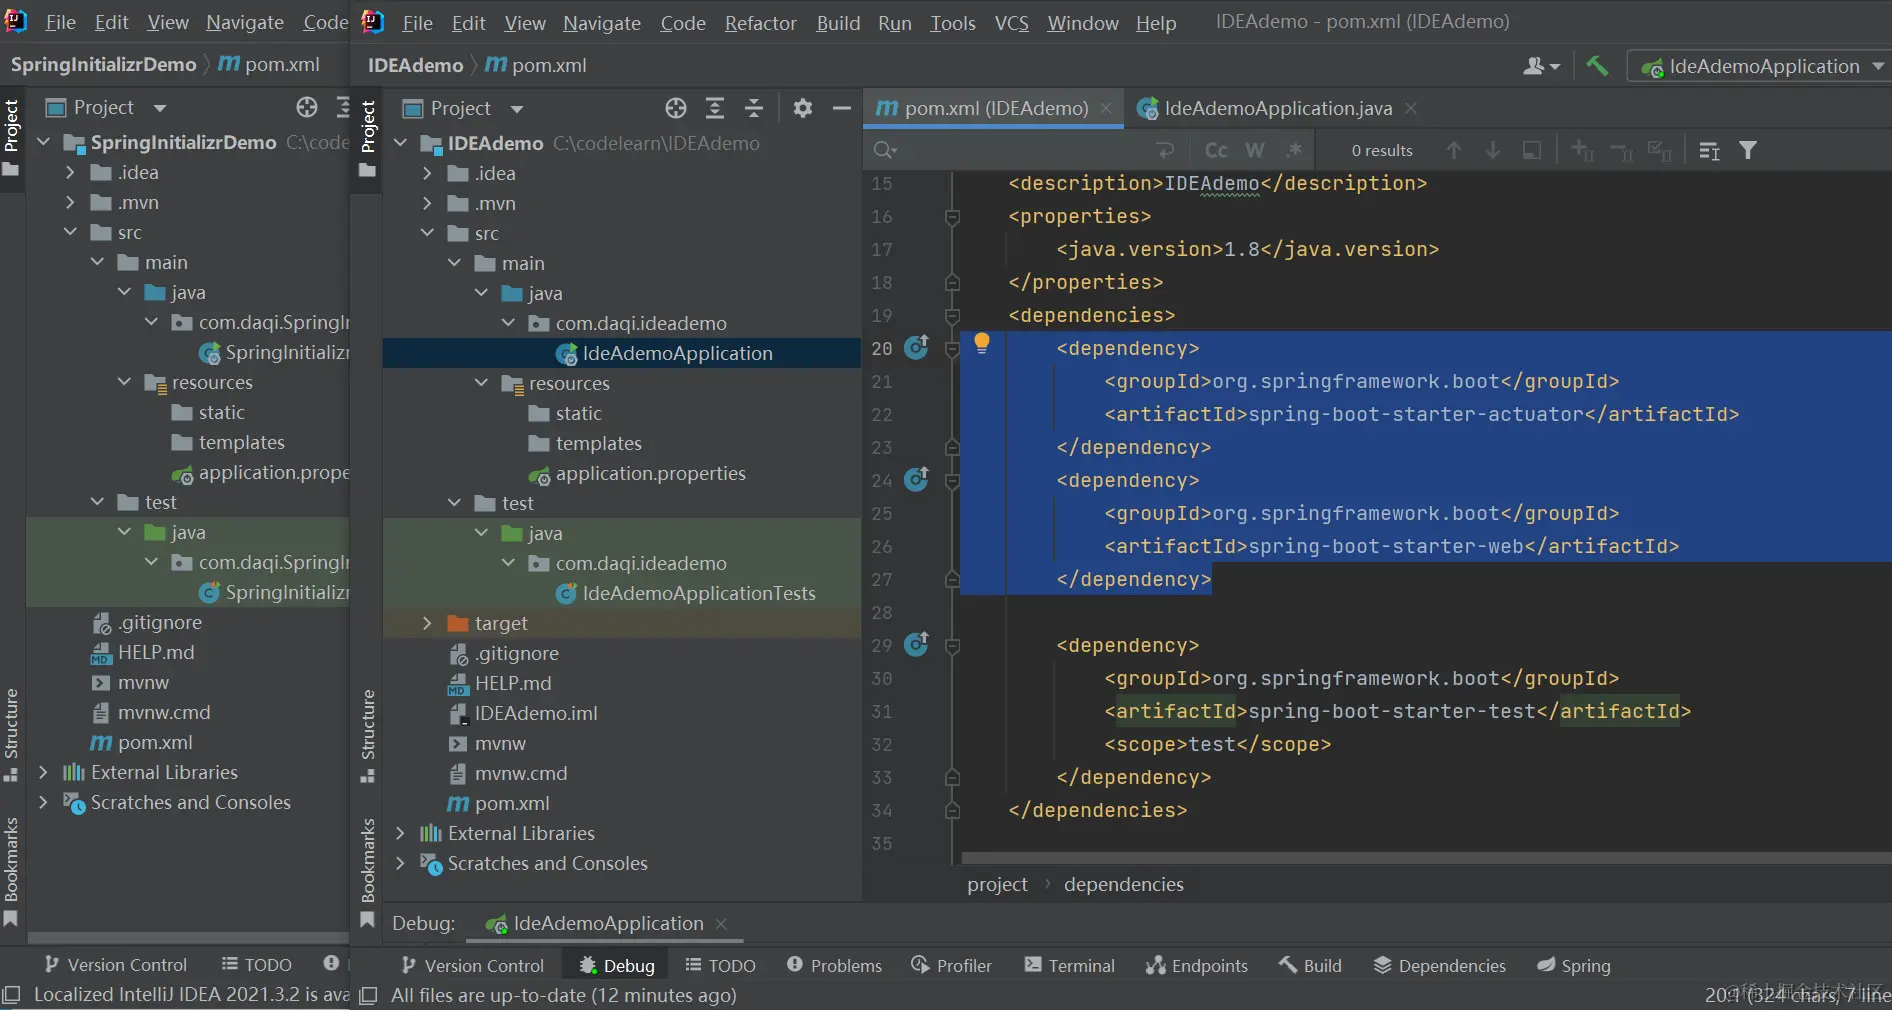Click the yellow light bulb intention icon

(x=982, y=343)
